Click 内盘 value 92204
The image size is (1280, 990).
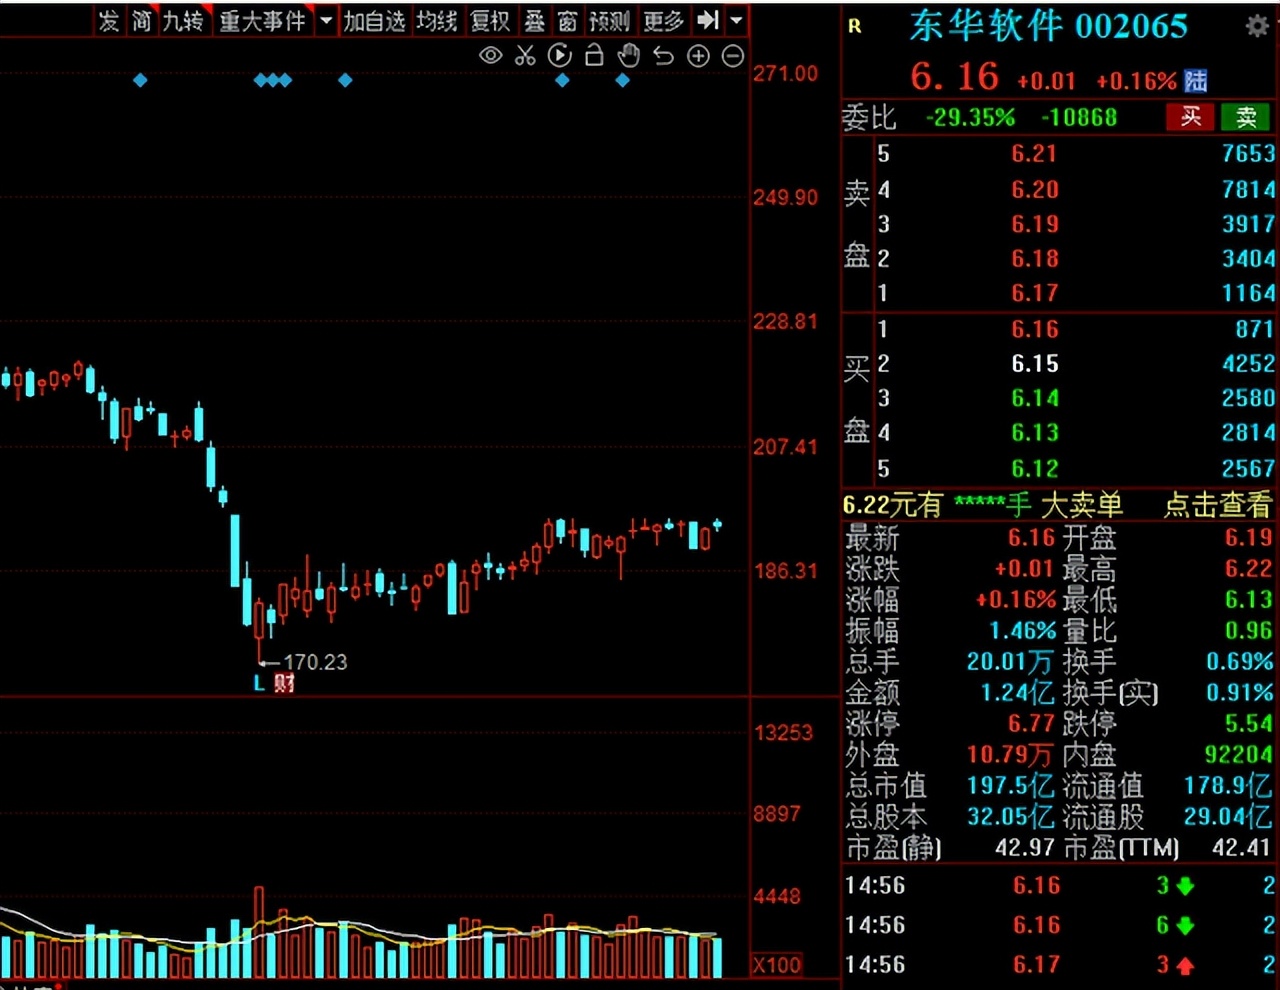pyautogui.click(x=1238, y=754)
